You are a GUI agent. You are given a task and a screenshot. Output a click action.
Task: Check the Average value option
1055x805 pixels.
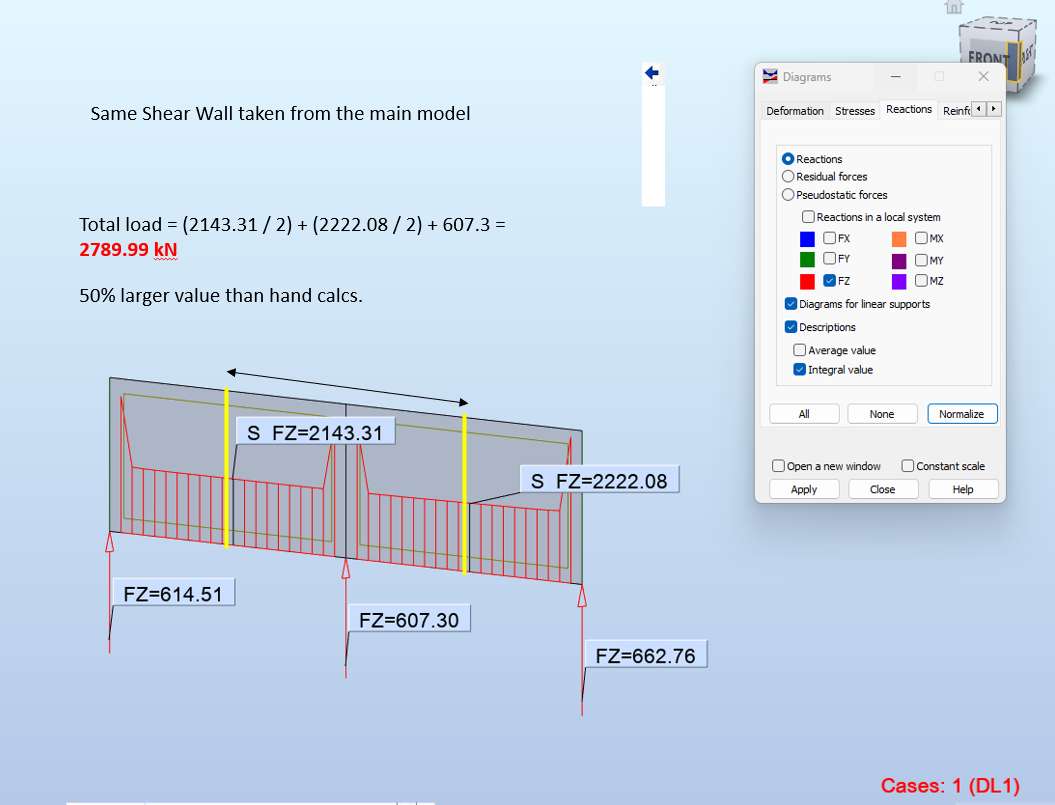798,350
